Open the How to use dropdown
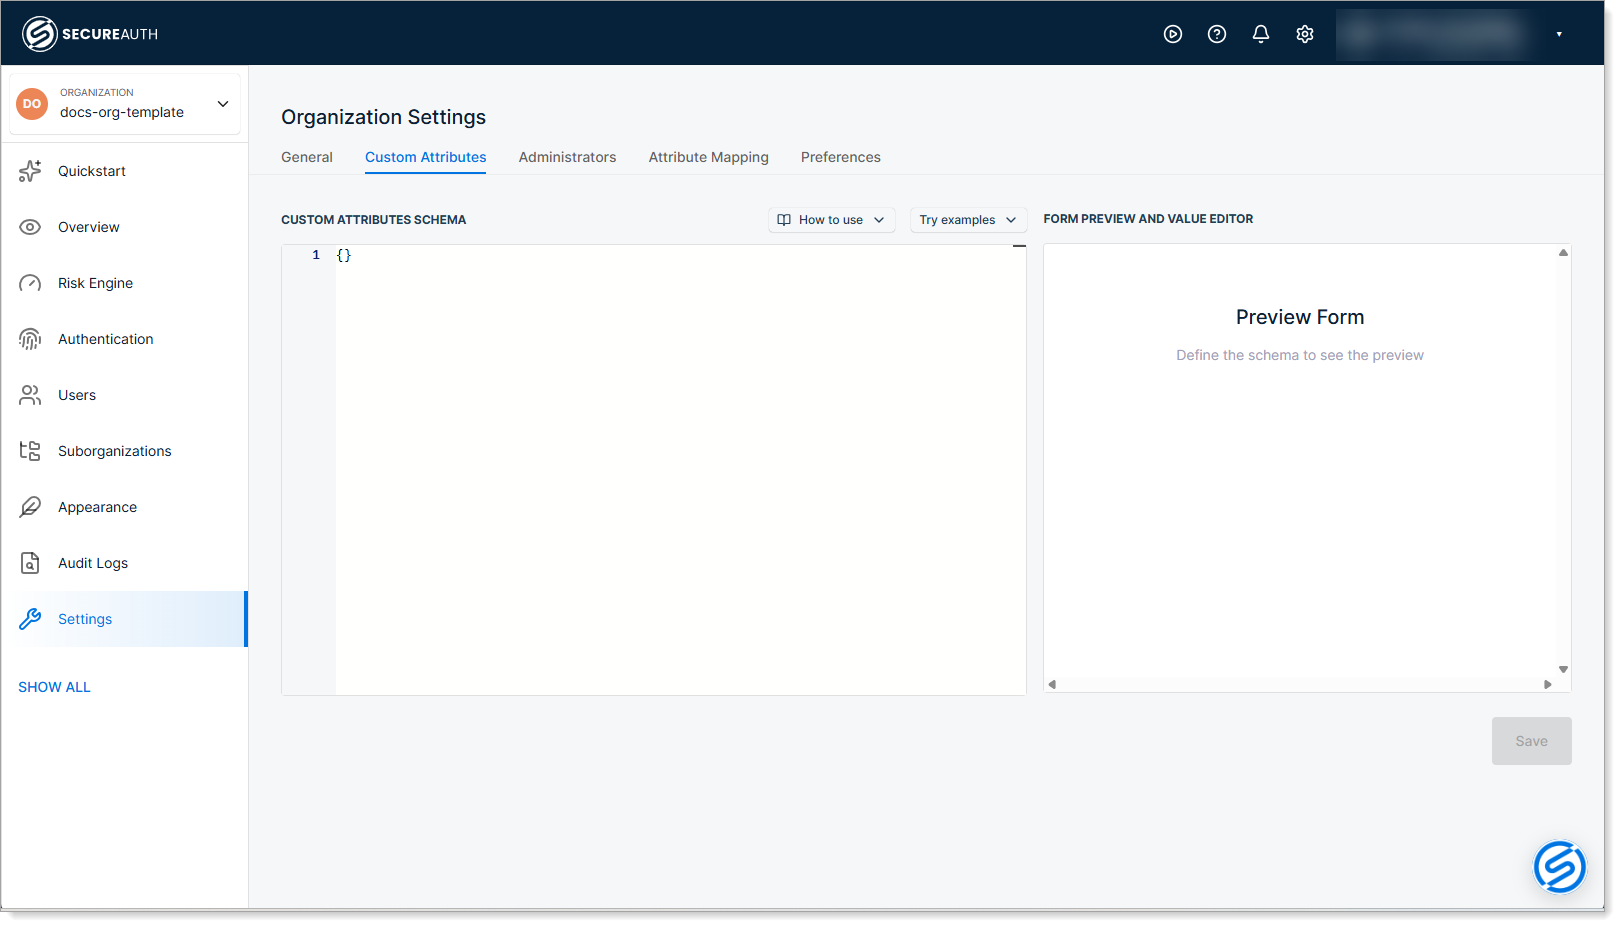The image size is (1620, 927). pyautogui.click(x=831, y=219)
